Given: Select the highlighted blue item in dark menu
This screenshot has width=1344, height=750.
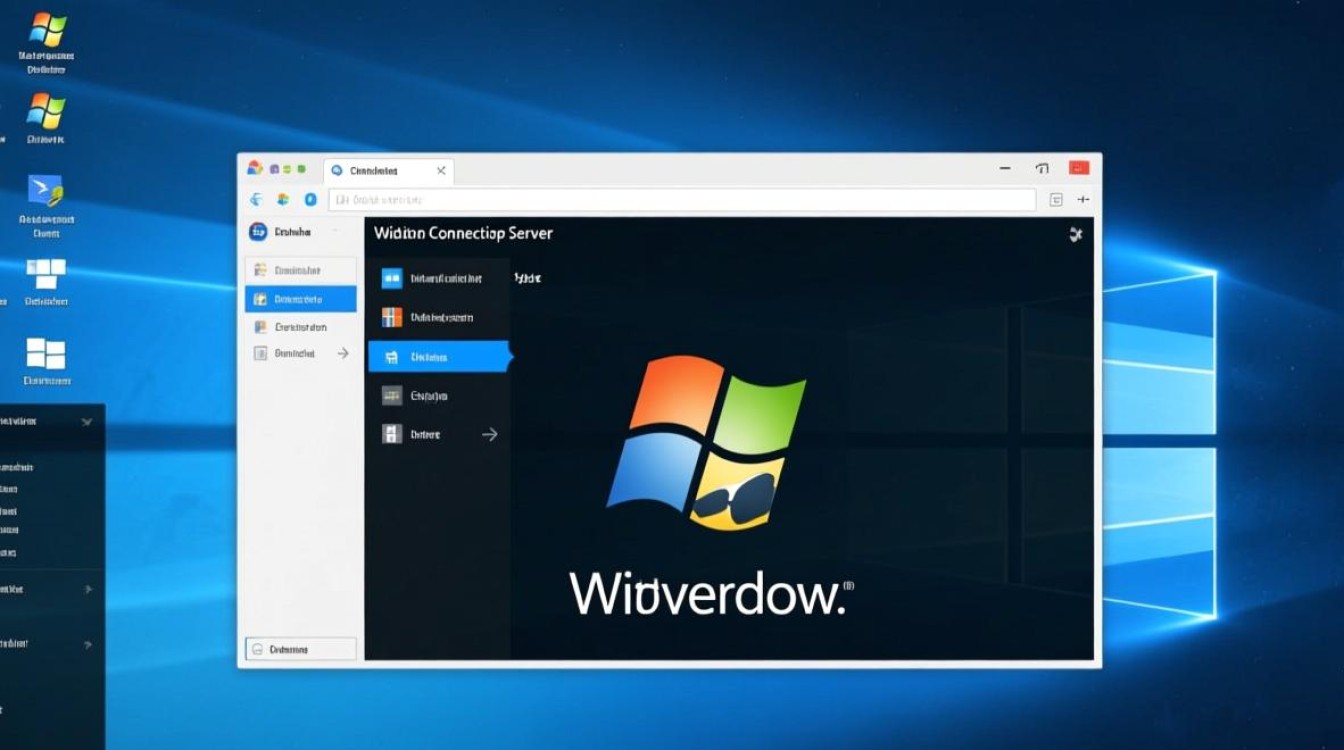Looking at the screenshot, I should 438,357.
